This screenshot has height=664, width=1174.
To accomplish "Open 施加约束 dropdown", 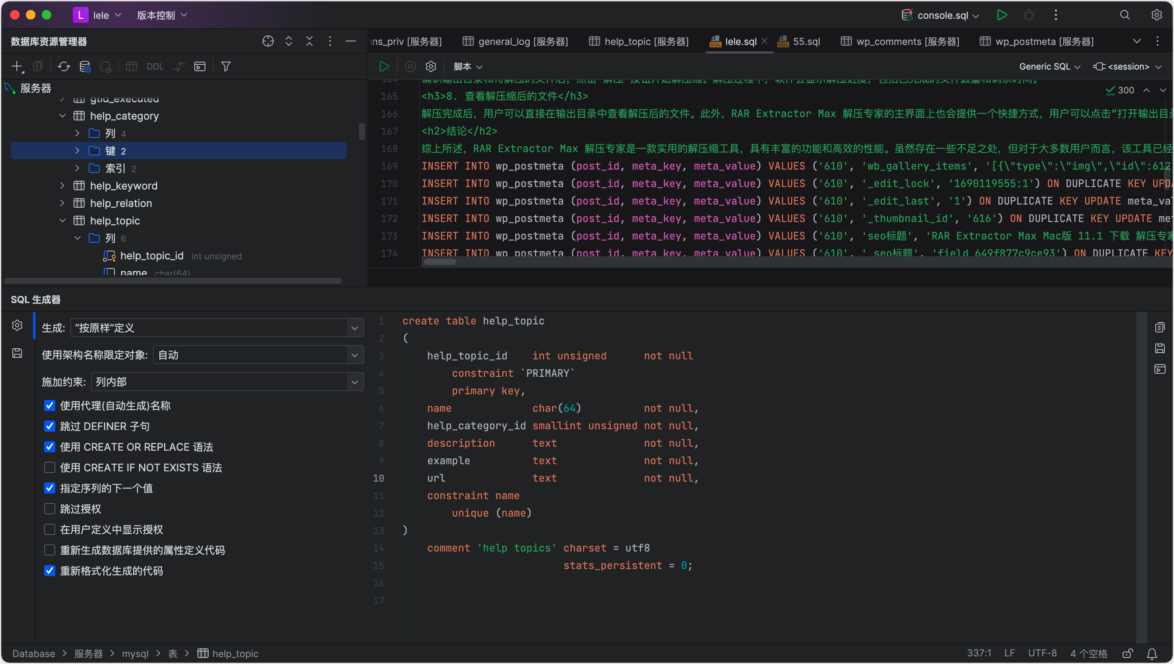I will [x=227, y=382].
